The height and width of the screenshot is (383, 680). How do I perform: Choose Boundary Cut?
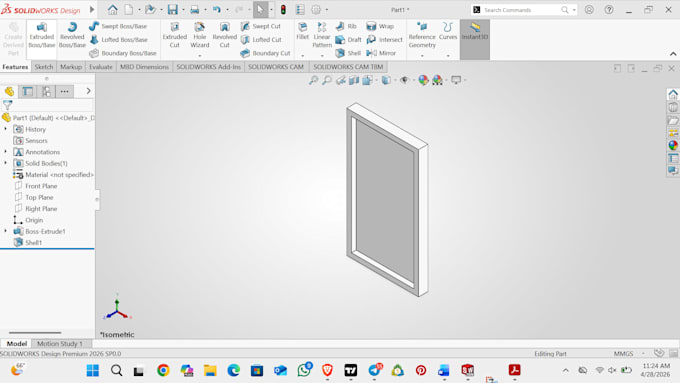(265, 53)
